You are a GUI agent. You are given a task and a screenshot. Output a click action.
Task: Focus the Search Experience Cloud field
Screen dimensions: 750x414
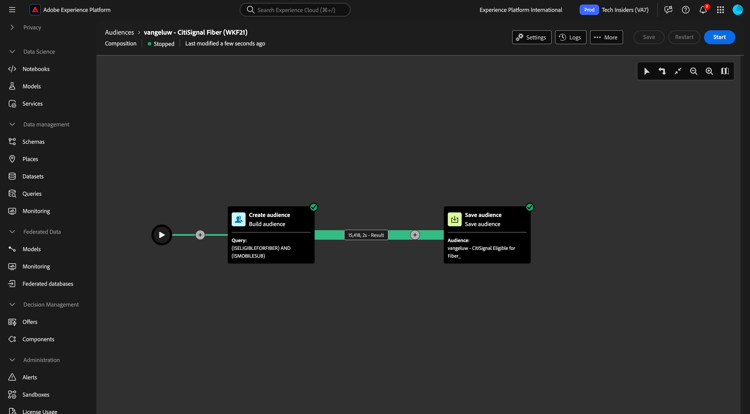(x=295, y=10)
